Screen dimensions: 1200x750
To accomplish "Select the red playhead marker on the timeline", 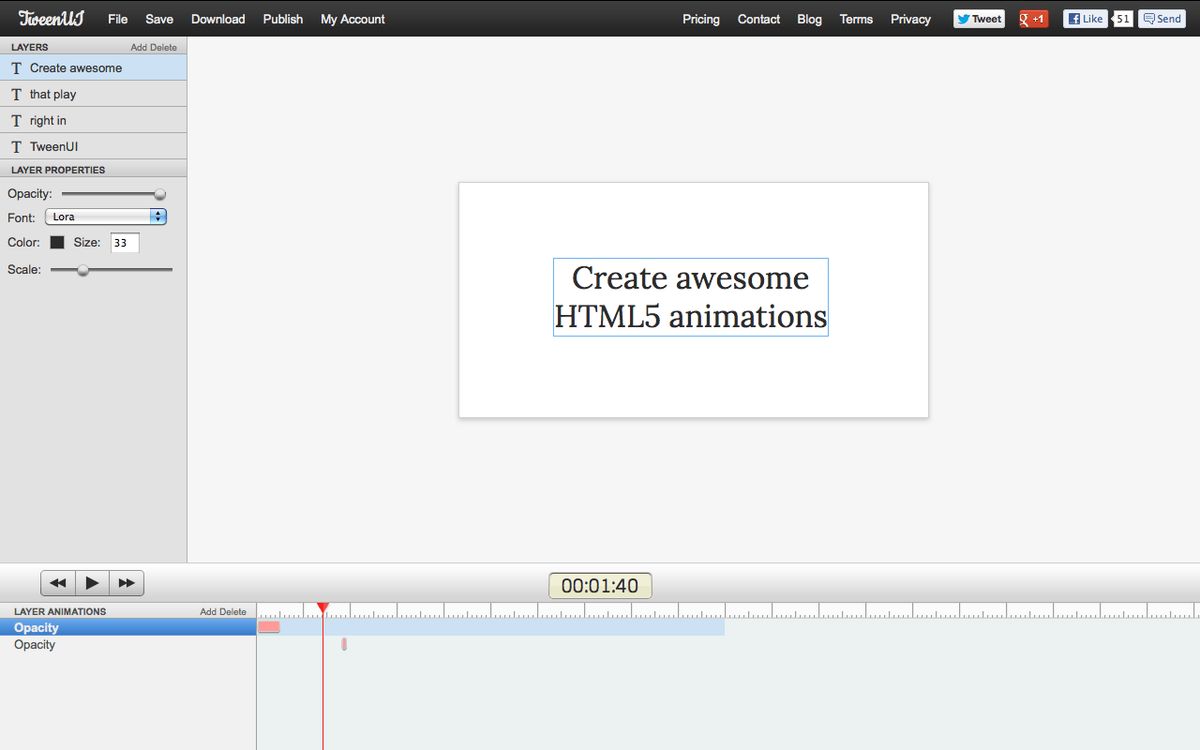I will pyautogui.click(x=322, y=607).
